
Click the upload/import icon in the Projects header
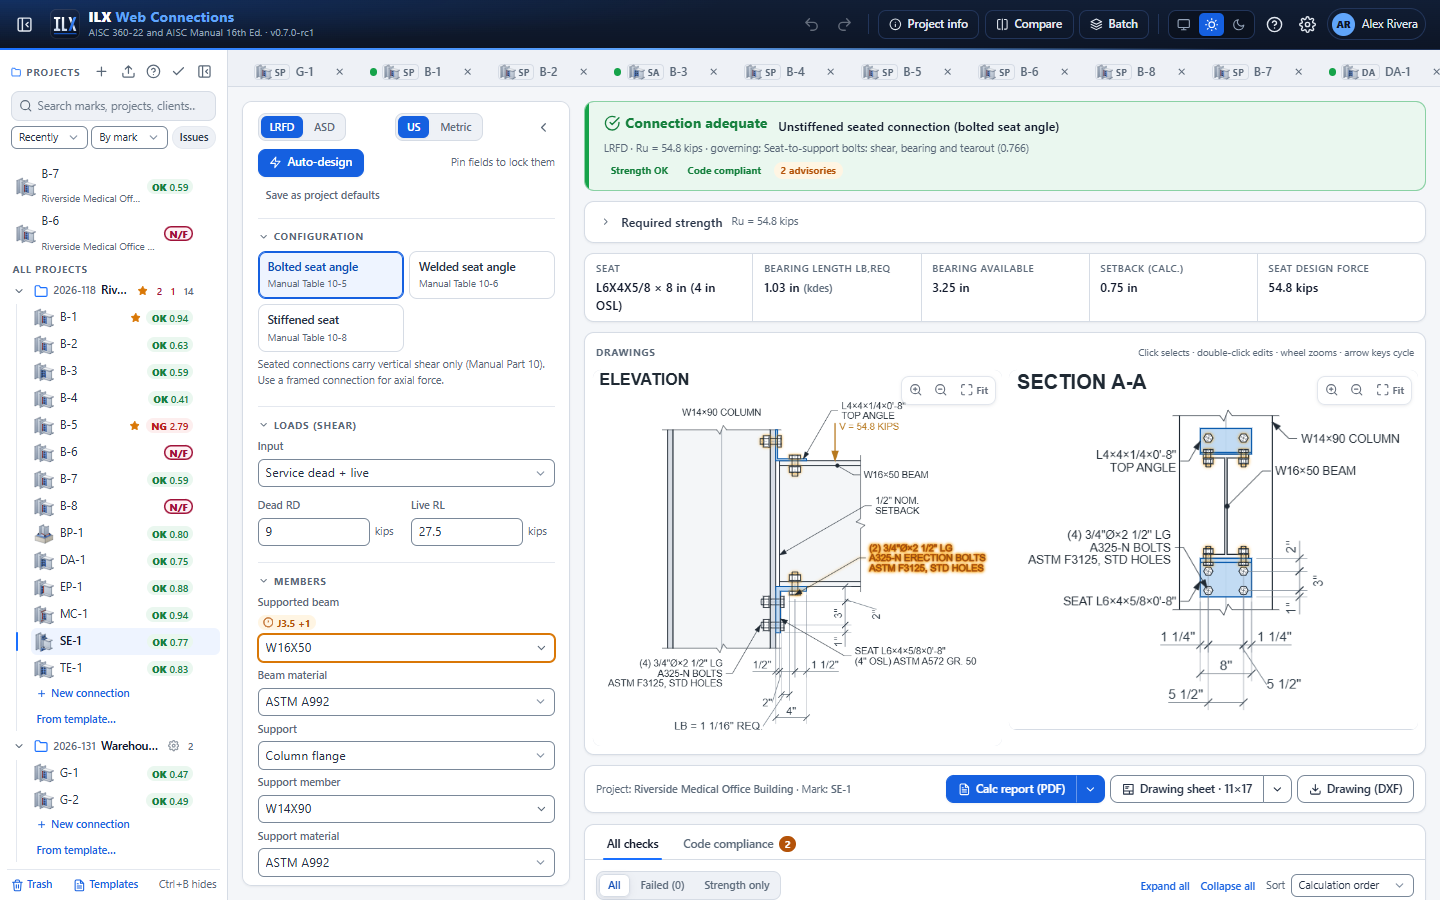click(x=128, y=71)
